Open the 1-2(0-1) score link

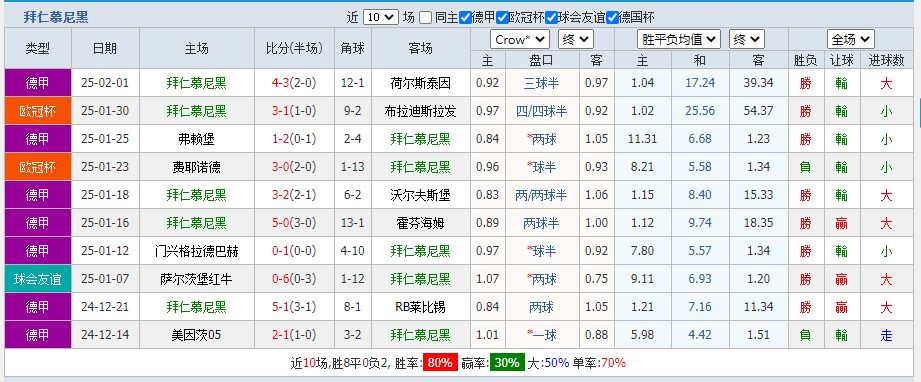point(294,139)
